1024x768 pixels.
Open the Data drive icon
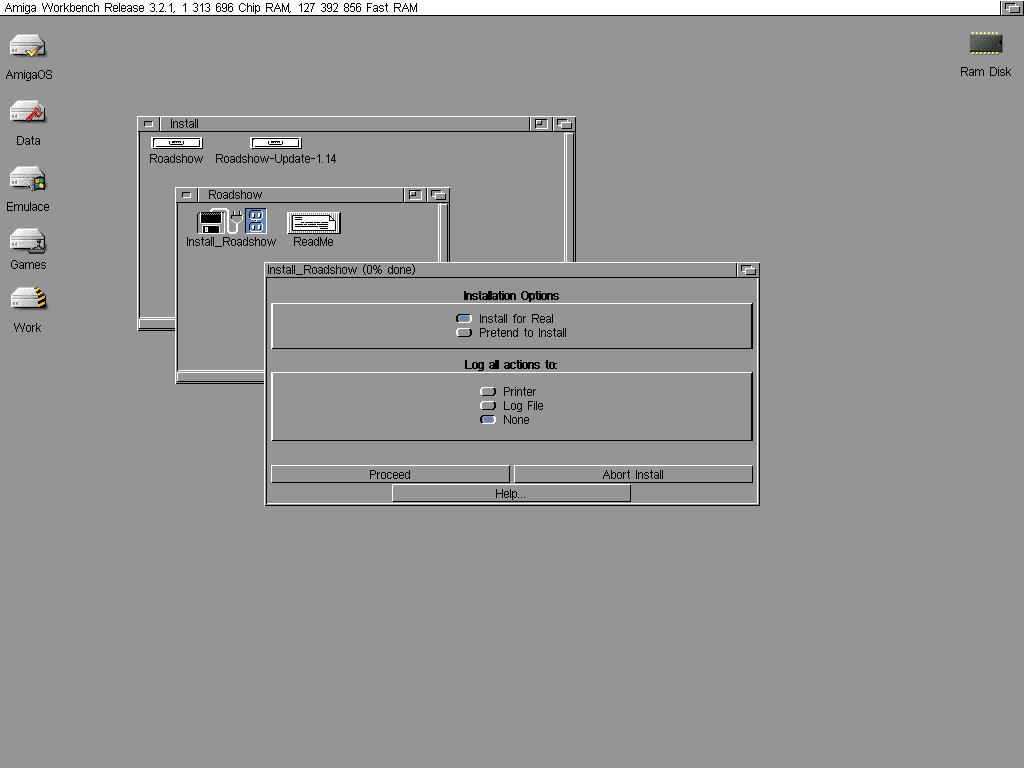pos(28,112)
